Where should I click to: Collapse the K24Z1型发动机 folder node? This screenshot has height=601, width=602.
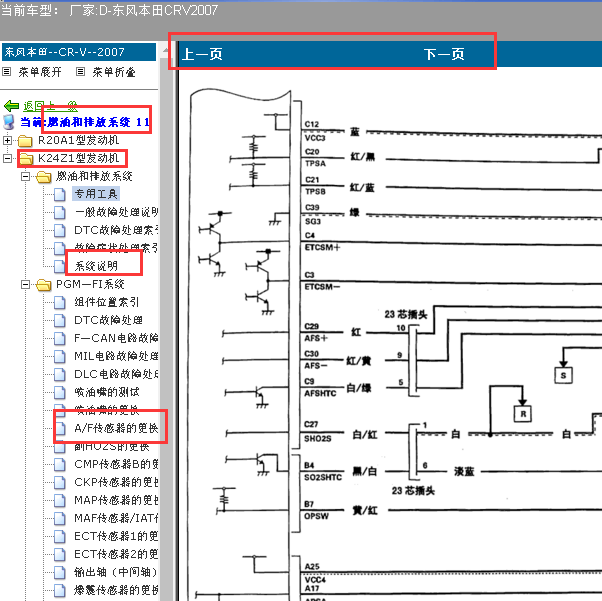coord(7,158)
